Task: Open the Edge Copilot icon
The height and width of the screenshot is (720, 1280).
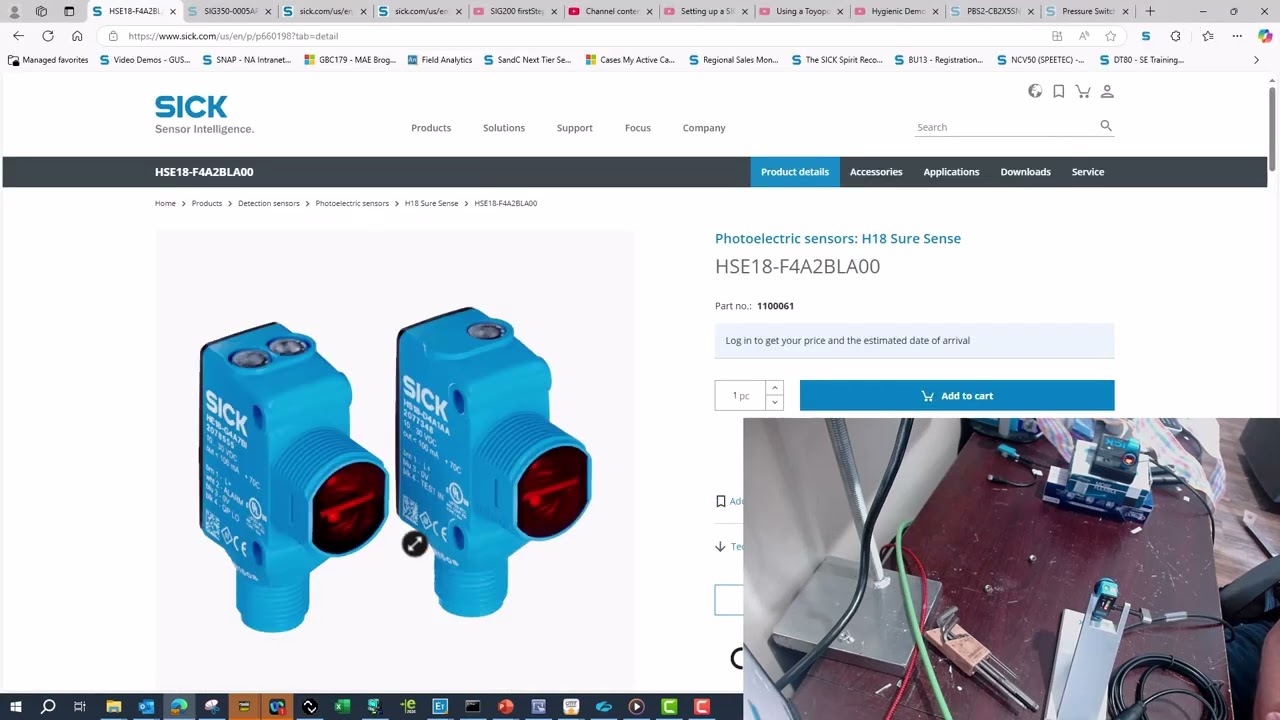Action: pos(1265,36)
